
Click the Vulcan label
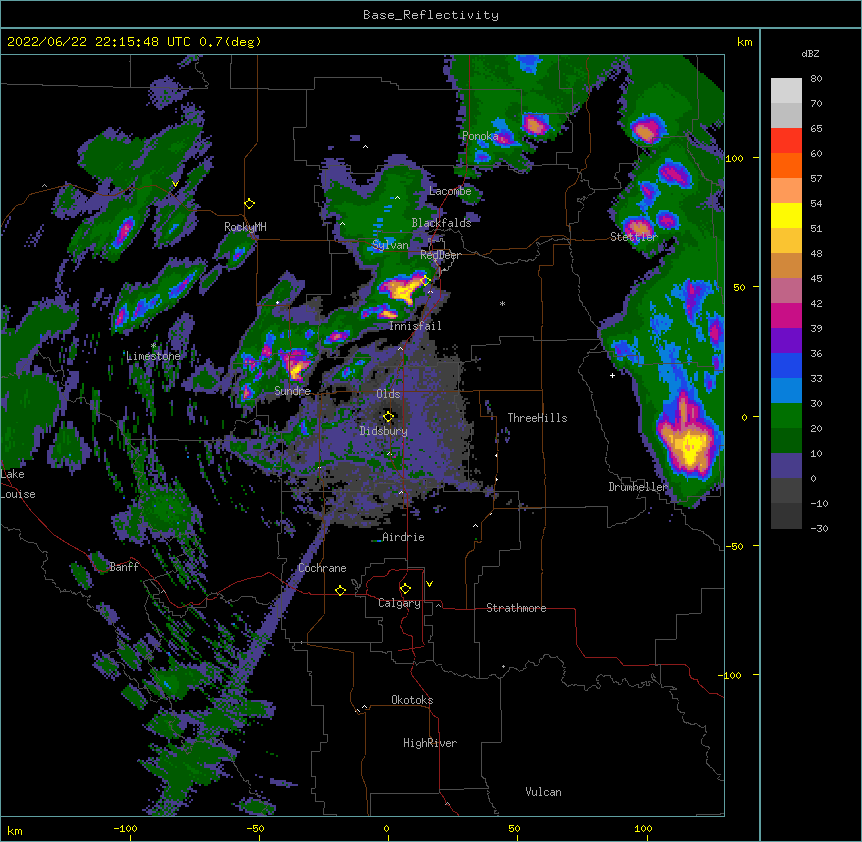pyautogui.click(x=543, y=792)
